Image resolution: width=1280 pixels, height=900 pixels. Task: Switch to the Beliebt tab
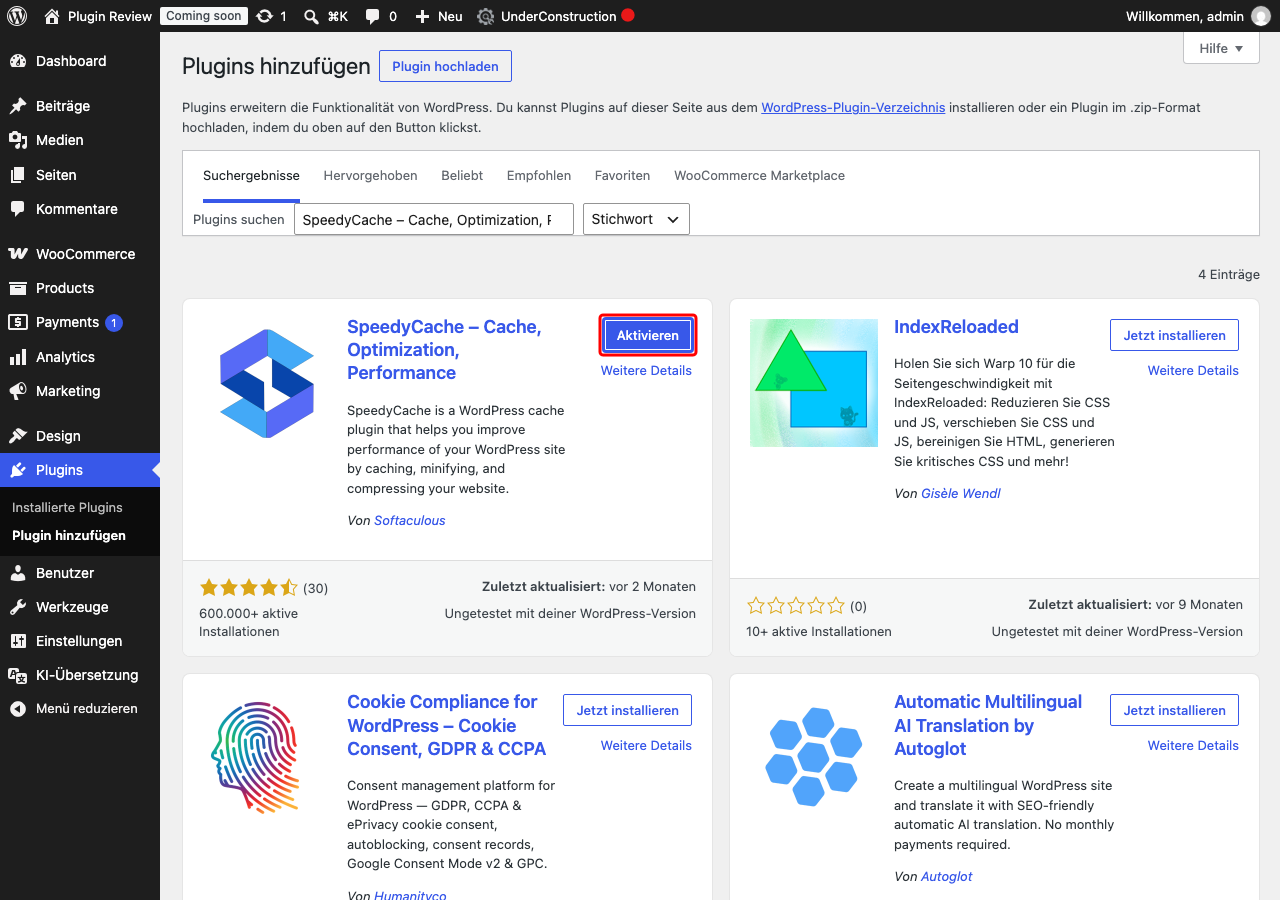click(x=462, y=176)
